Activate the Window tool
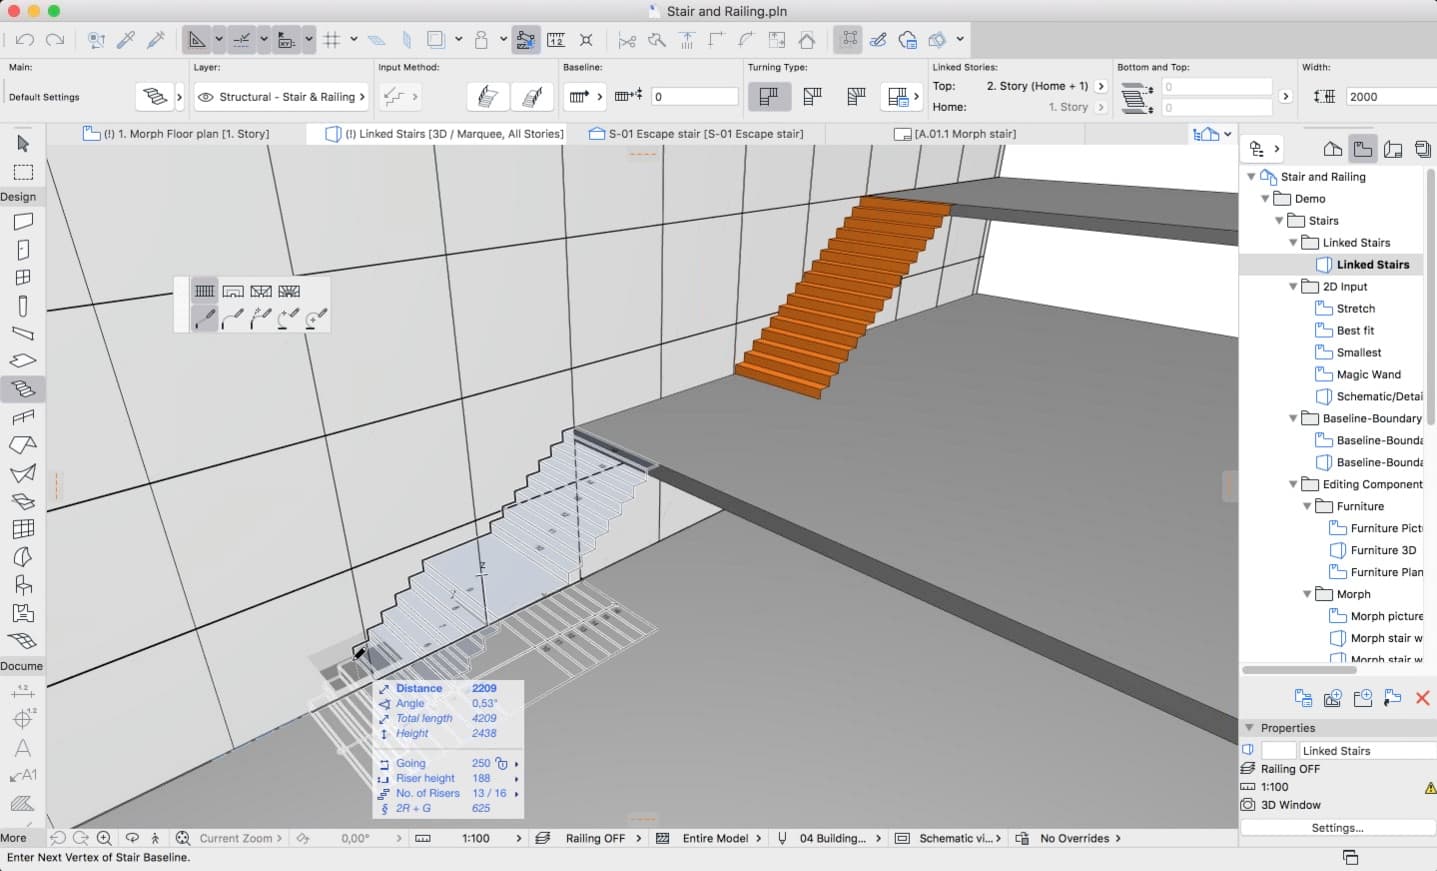The height and width of the screenshot is (871, 1437). pyautogui.click(x=23, y=277)
